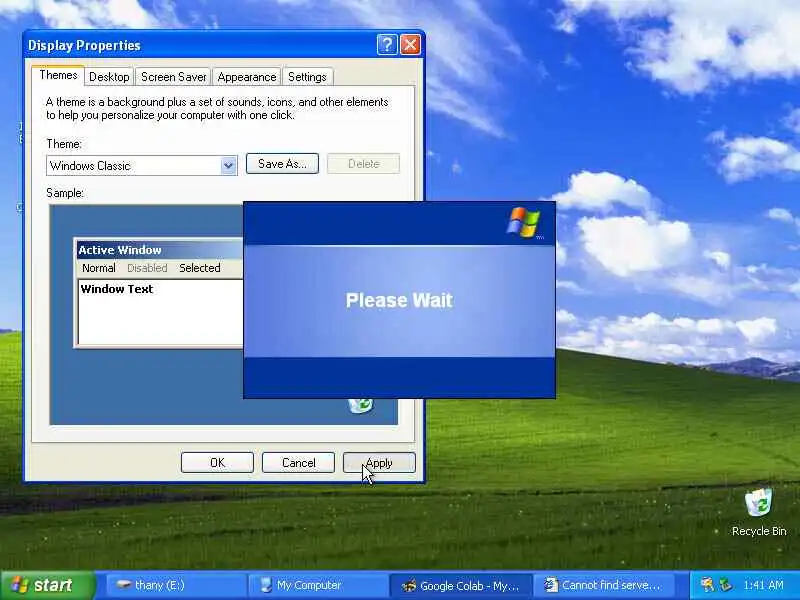Image resolution: width=800 pixels, height=600 pixels.
Task: Click the Recycle Bin icon in theme sample
Action: 361,406
